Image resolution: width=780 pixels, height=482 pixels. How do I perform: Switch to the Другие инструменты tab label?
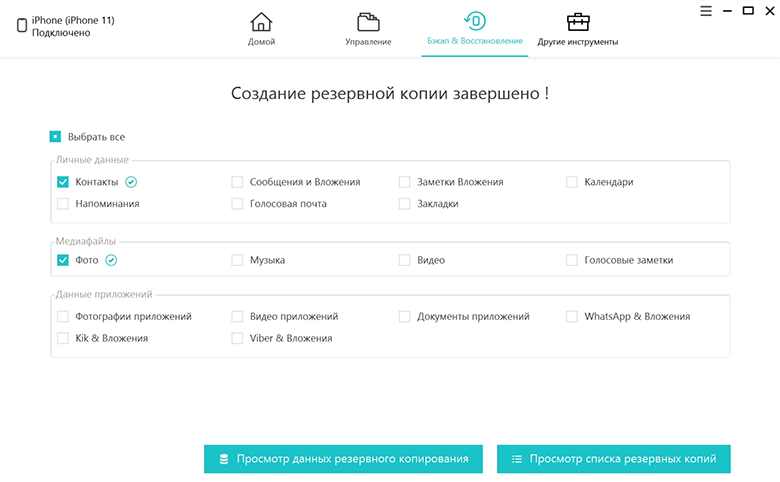tap(577, 42)
